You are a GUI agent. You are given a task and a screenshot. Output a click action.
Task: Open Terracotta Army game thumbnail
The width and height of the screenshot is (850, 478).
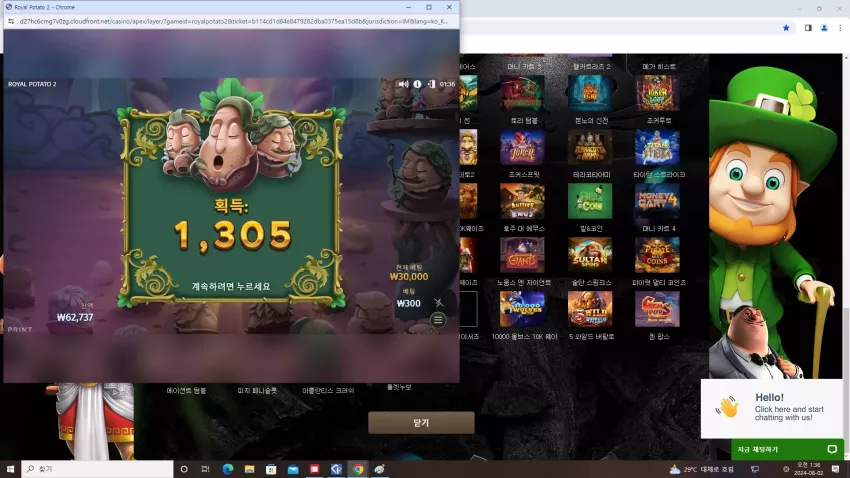pos(590,147)
